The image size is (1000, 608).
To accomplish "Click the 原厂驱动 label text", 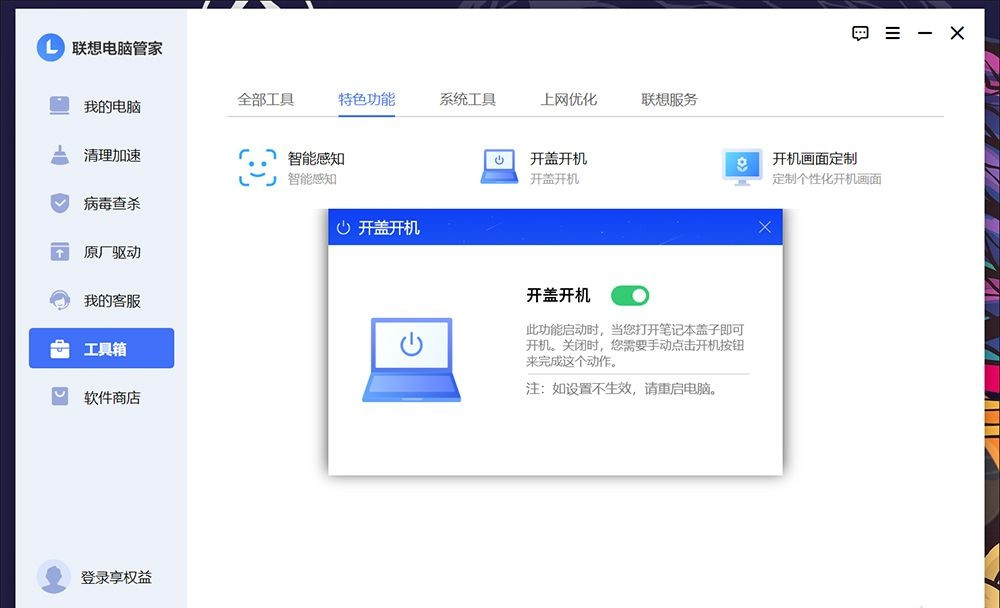I will (112, 252).
